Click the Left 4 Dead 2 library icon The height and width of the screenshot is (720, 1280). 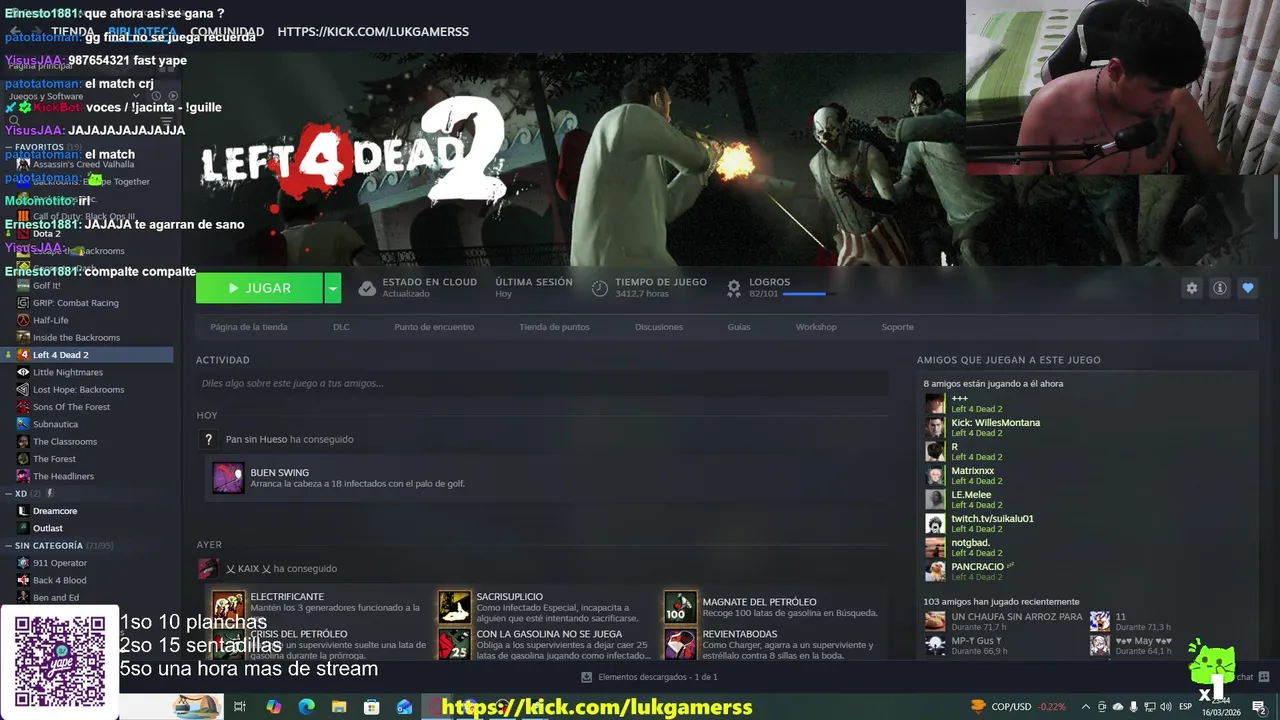[23, 355]
